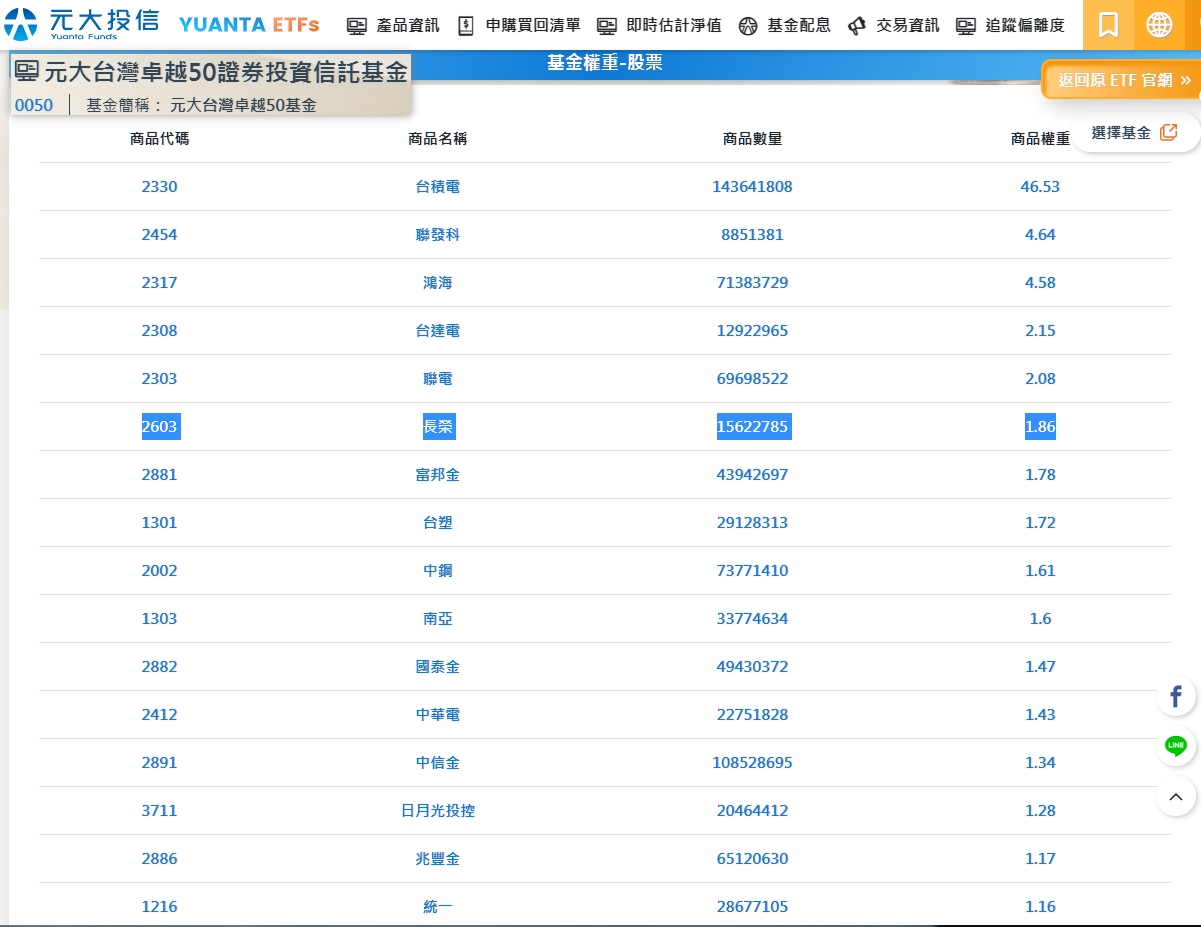
Task: Click the 0050 fund code link
Action: pos(34,105)
